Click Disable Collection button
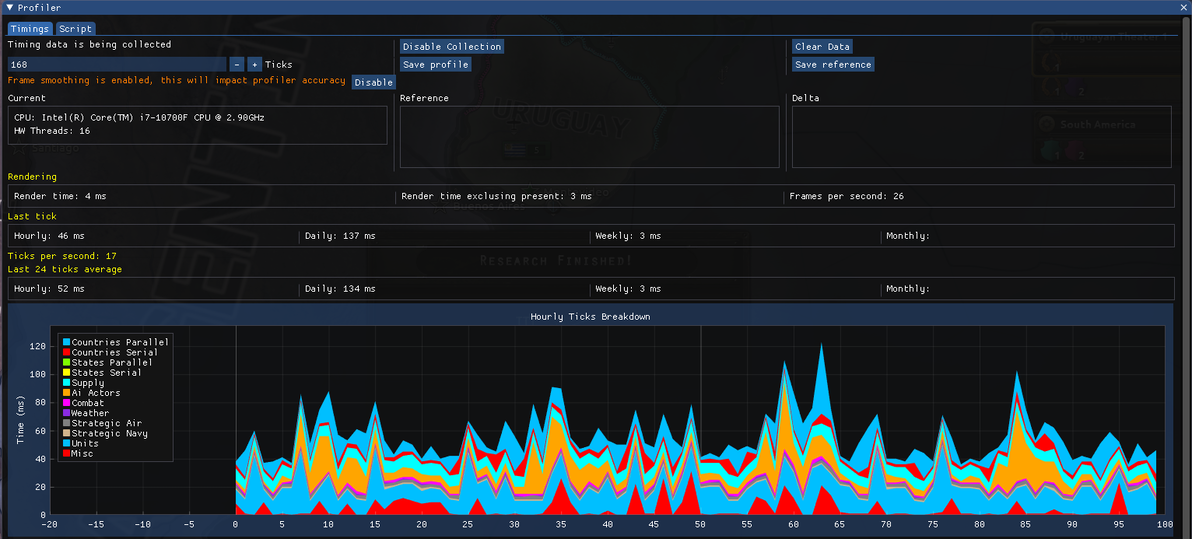 [452, 46]
